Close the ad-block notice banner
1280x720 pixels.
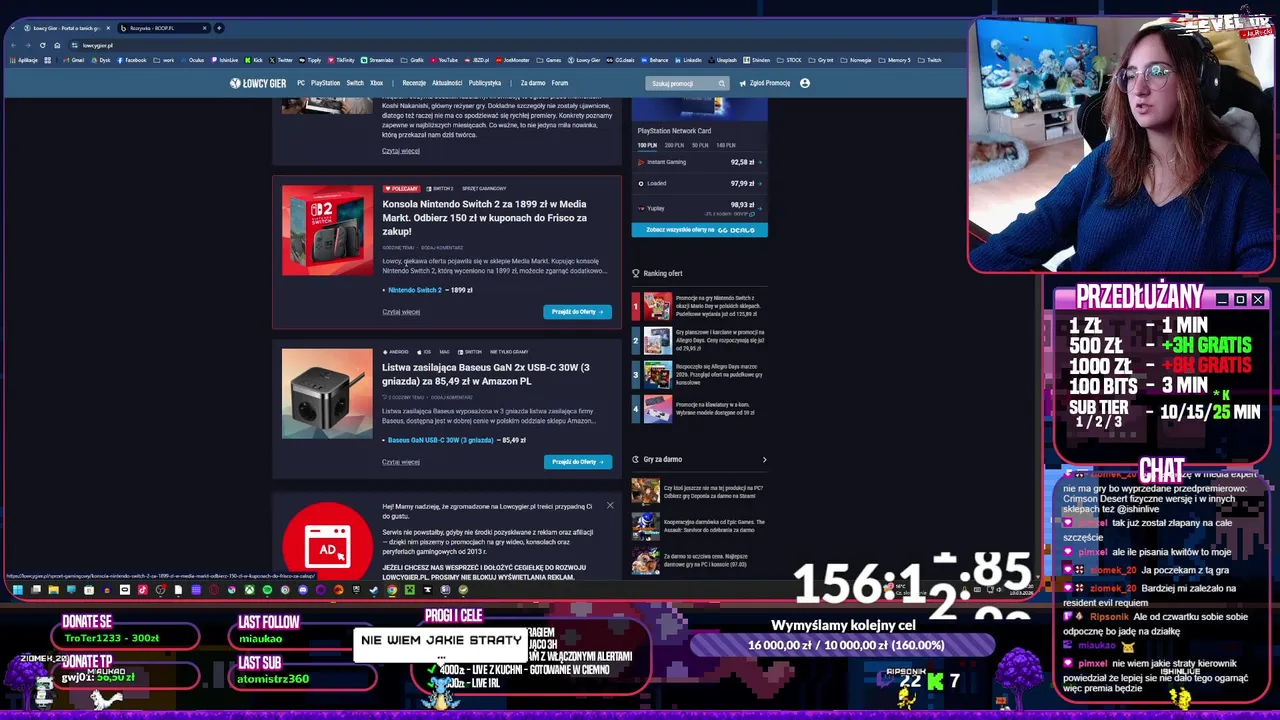[610, 505]
